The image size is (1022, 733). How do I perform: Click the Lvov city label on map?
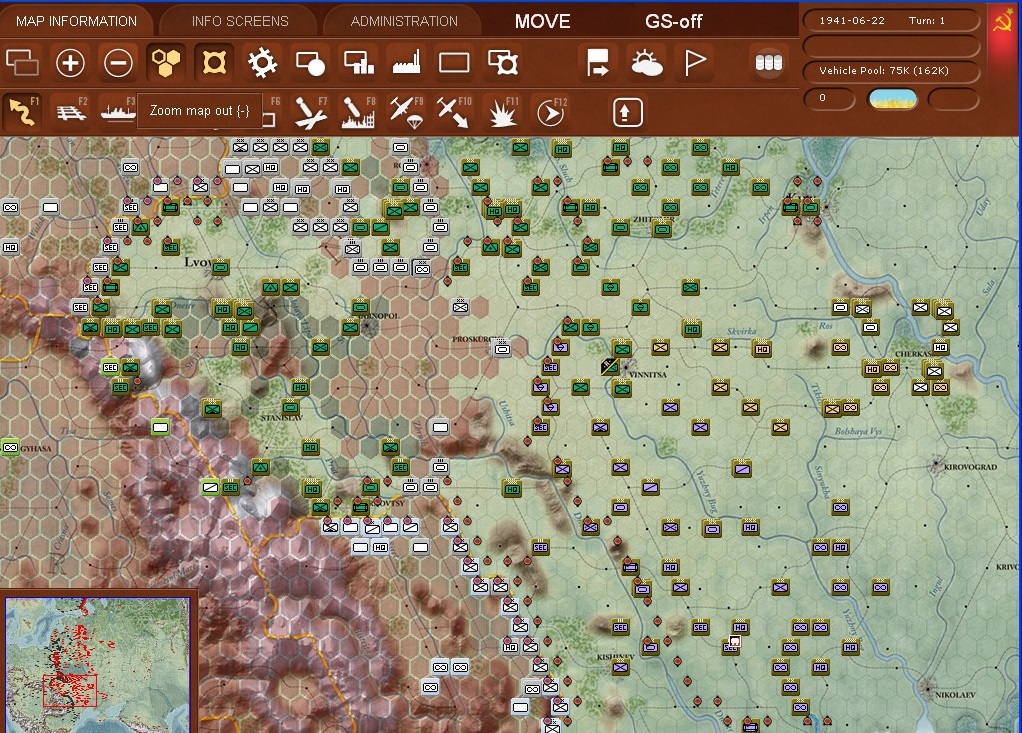[197, 262]
